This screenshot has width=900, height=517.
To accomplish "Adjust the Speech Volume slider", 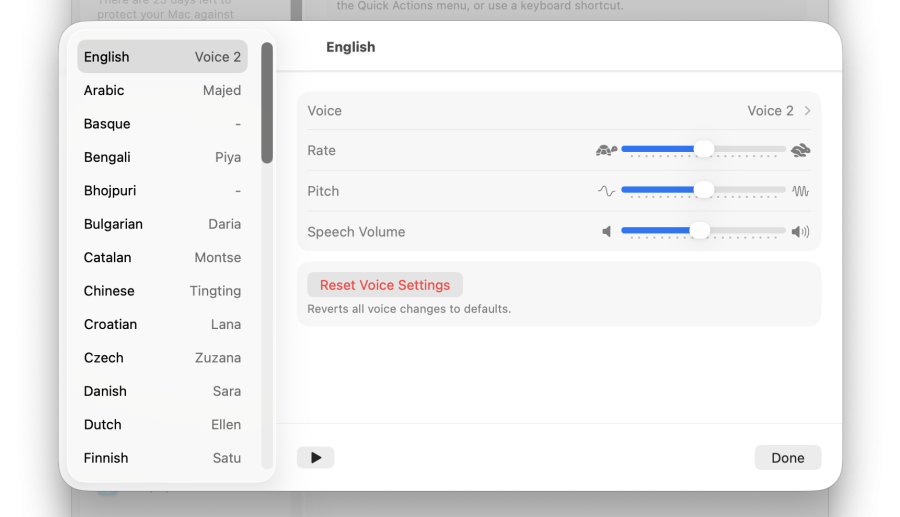I will [x=703, y=231].
